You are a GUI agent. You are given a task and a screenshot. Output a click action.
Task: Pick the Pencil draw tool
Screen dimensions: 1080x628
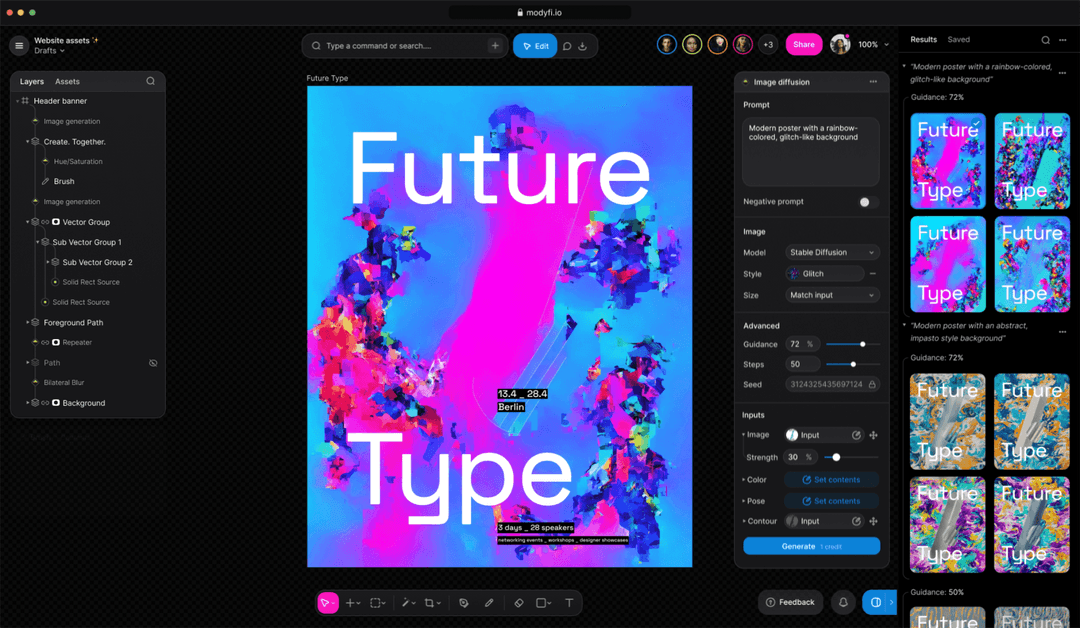point(489,603)
